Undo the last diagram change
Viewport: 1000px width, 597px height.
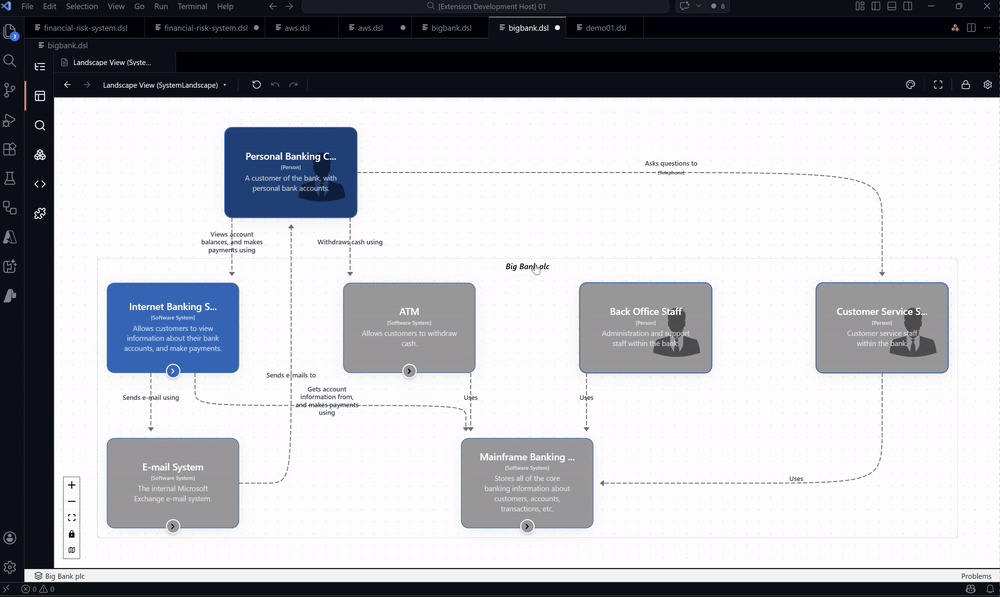coord(275,85)
